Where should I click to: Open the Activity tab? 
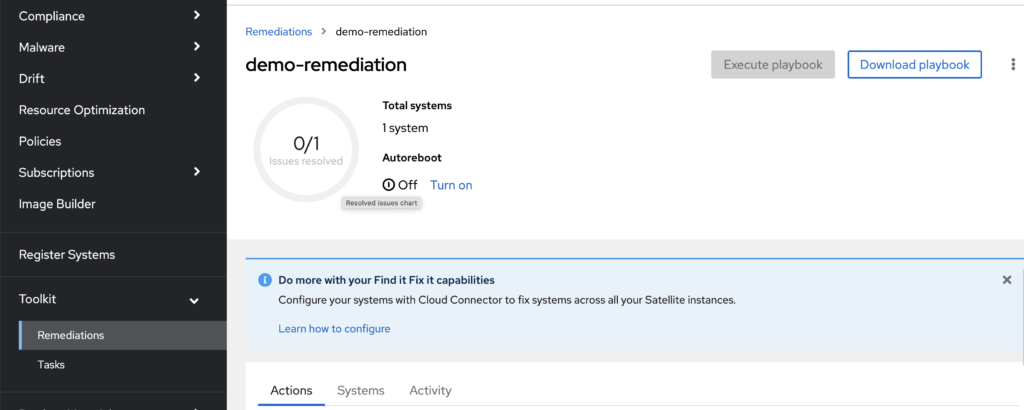[x=430, y=390]
